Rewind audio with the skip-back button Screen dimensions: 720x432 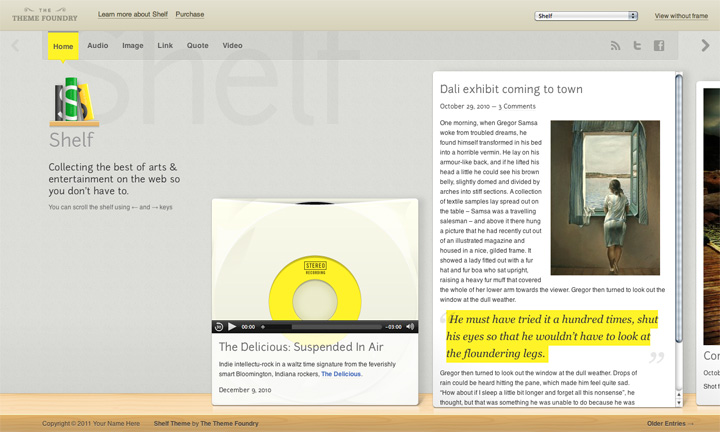click(219, 326)
